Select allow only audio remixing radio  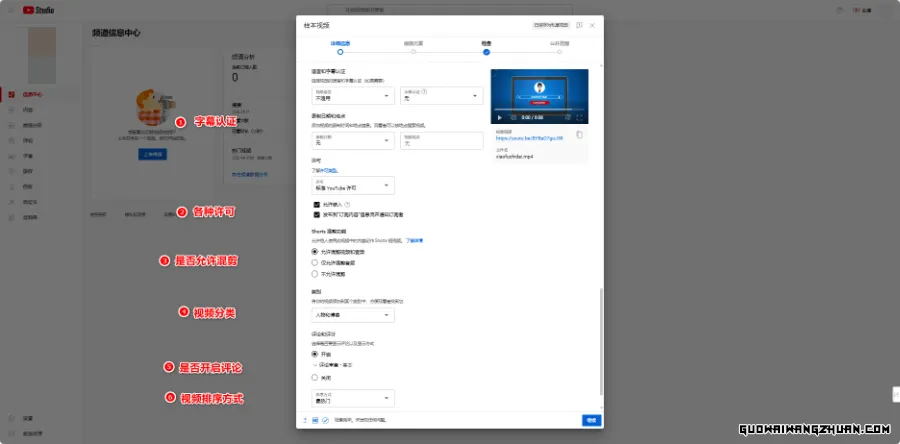[314, 263]
